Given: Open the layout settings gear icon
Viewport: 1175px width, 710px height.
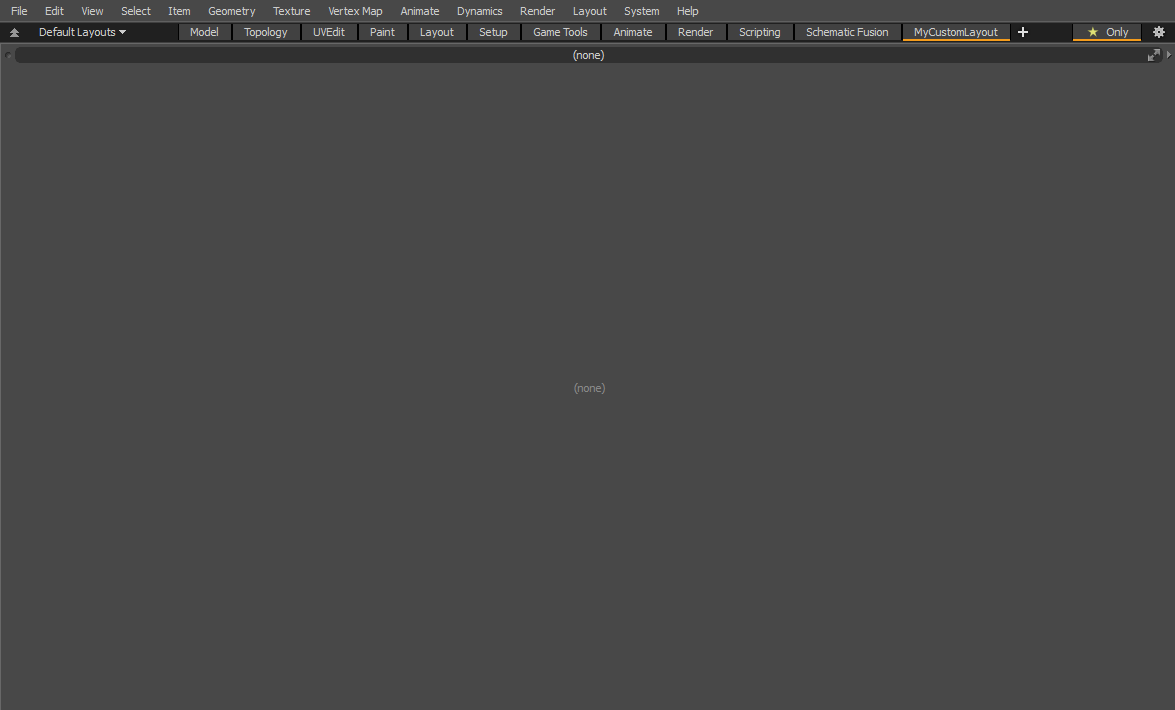Looking at the screenshot, I should [x=1158, y=32].
